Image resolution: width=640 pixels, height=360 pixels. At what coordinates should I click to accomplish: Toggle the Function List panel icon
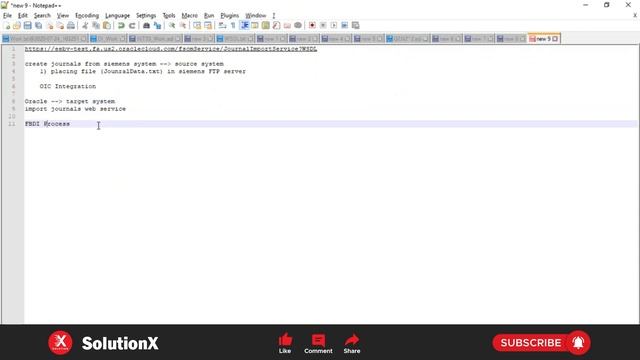[x=276, y=25]
